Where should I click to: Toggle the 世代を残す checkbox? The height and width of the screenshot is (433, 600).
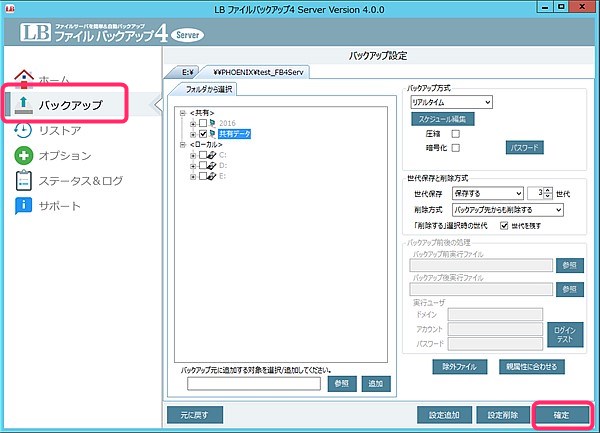coord(504,226)
